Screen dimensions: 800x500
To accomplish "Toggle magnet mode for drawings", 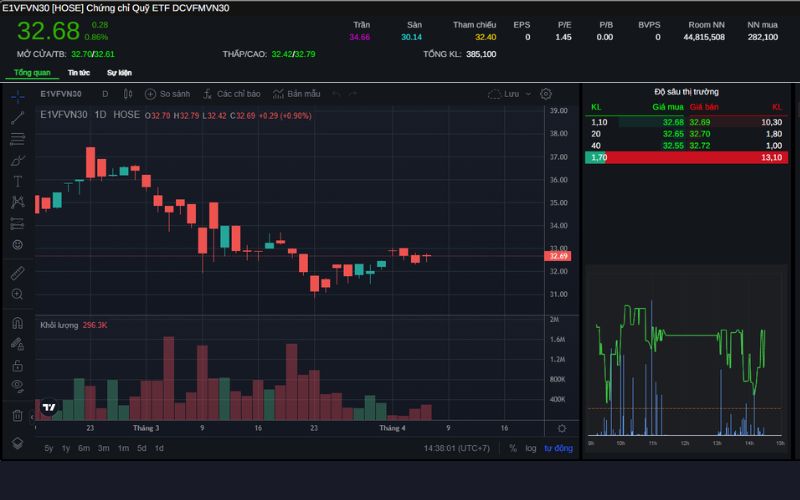I will [17, 323].
